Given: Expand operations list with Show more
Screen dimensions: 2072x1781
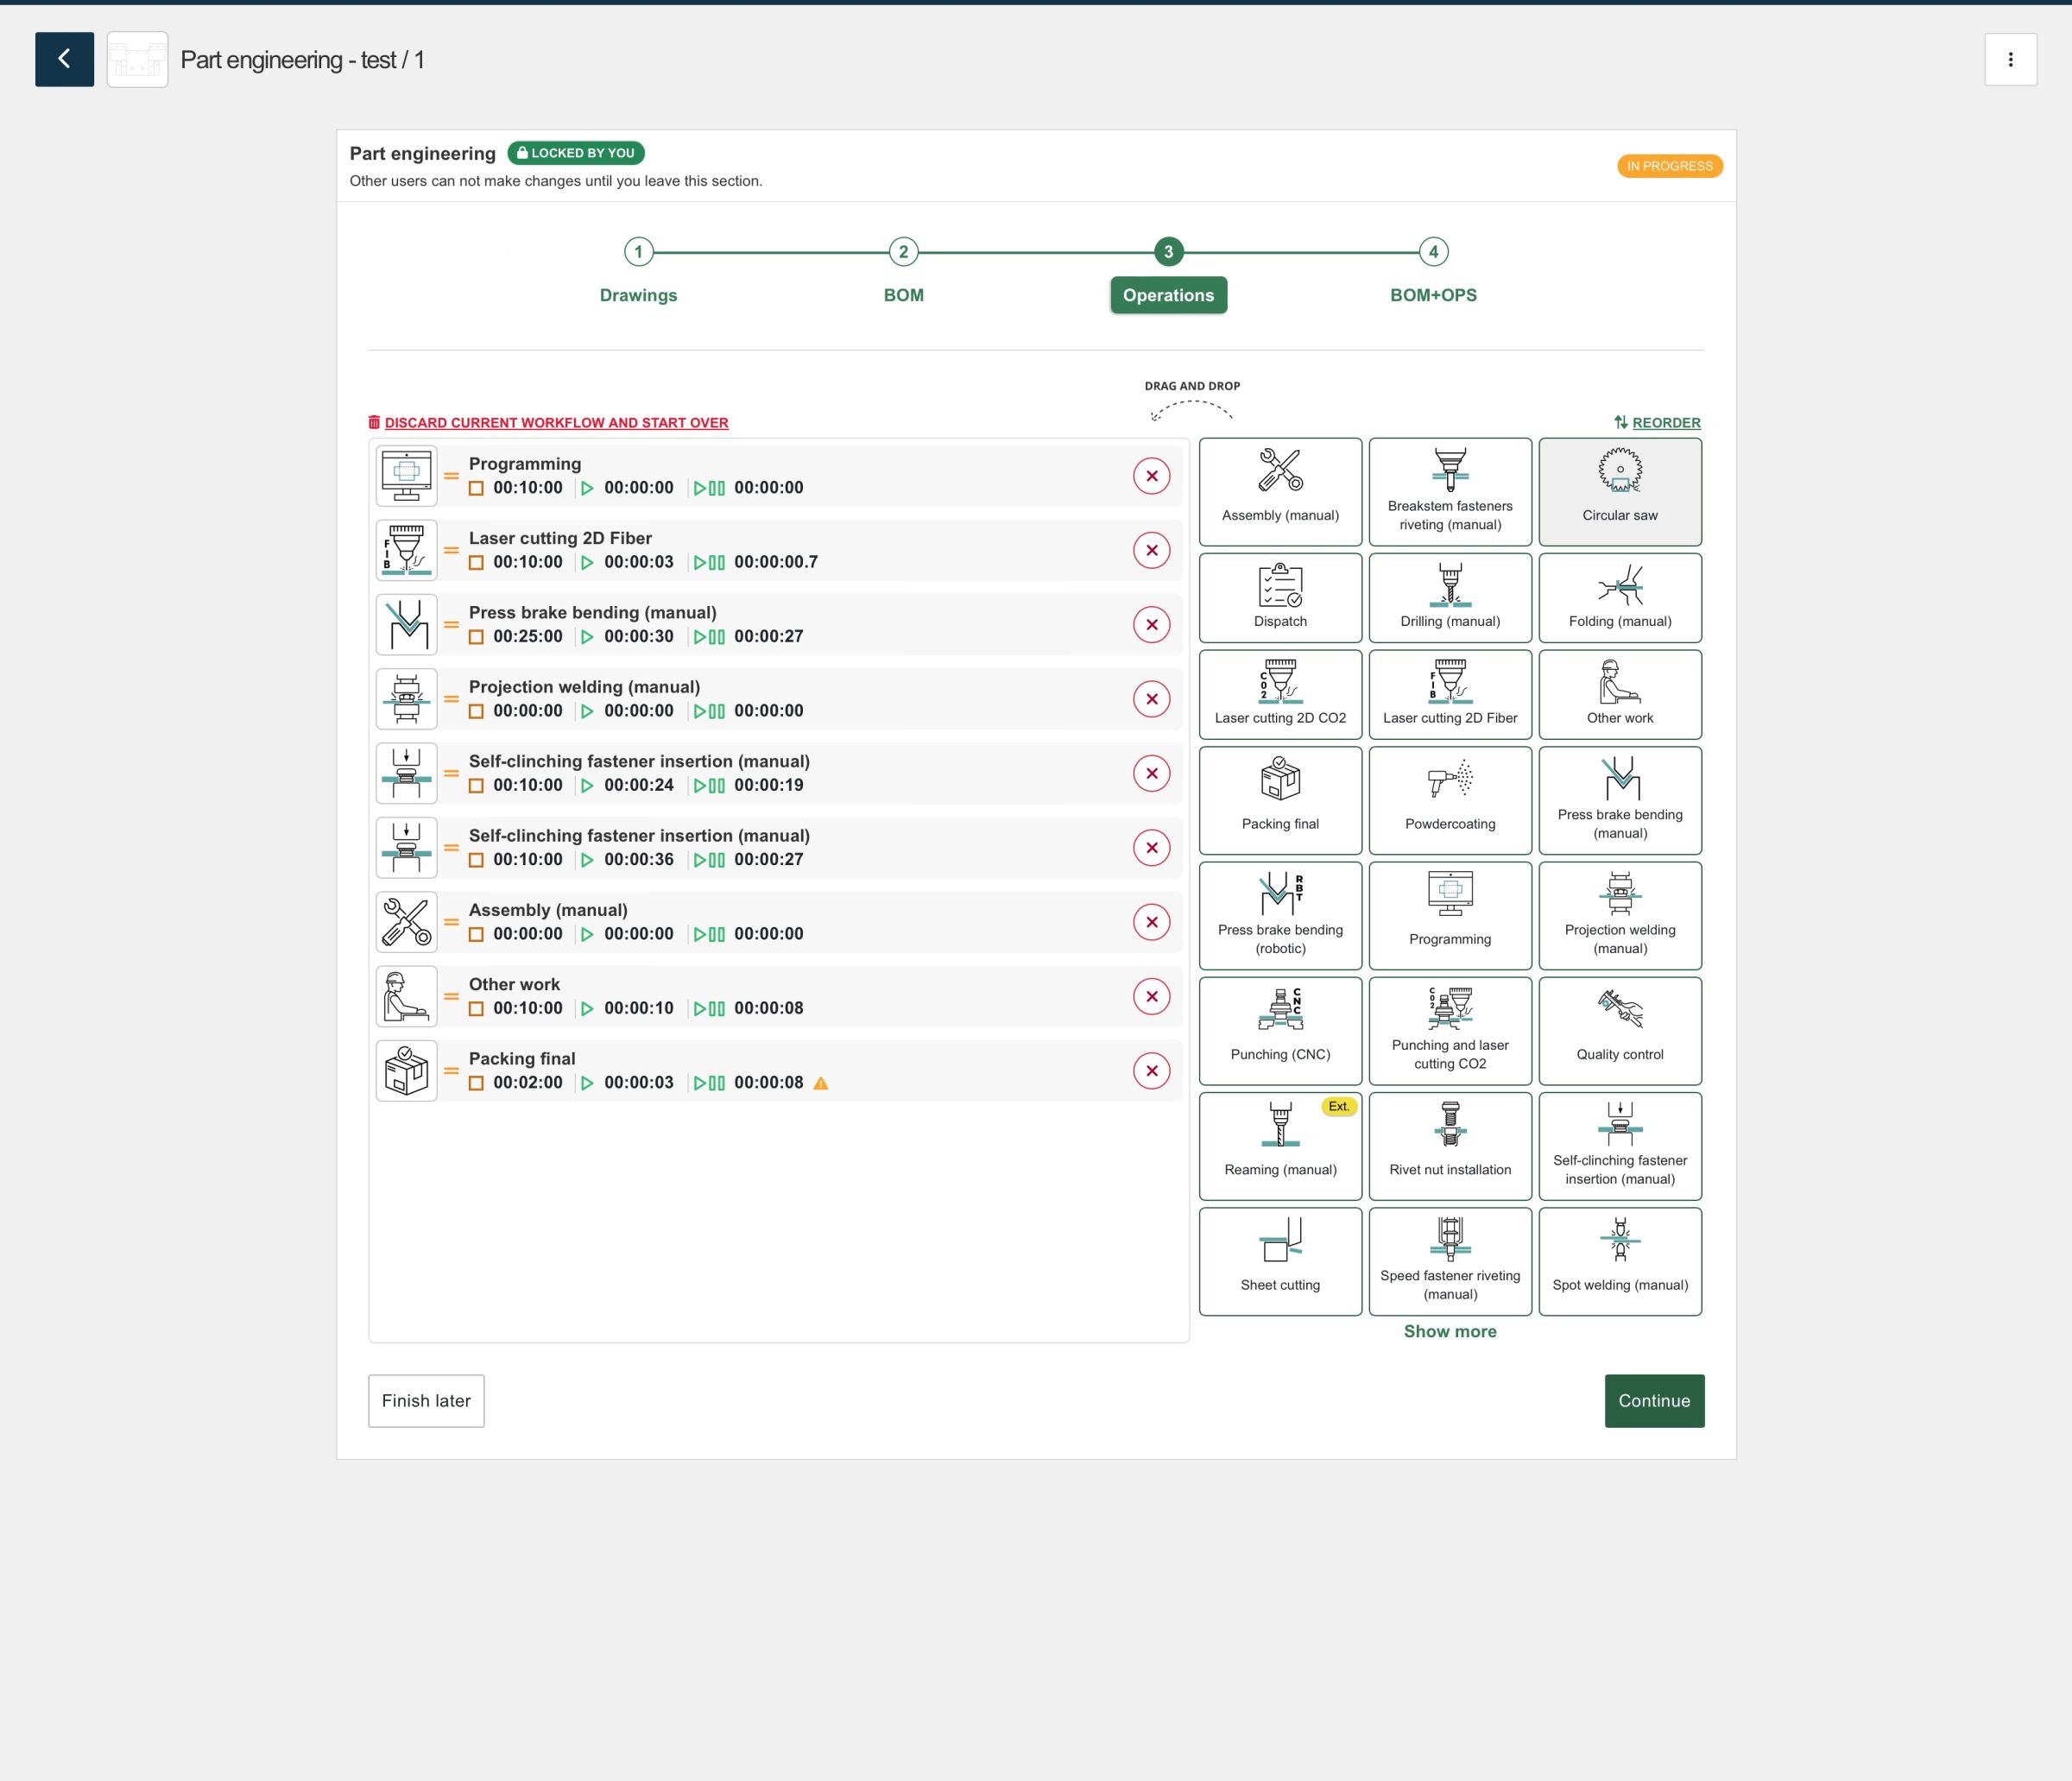Looking at the screenshot, I should tap(1449, 1331).
